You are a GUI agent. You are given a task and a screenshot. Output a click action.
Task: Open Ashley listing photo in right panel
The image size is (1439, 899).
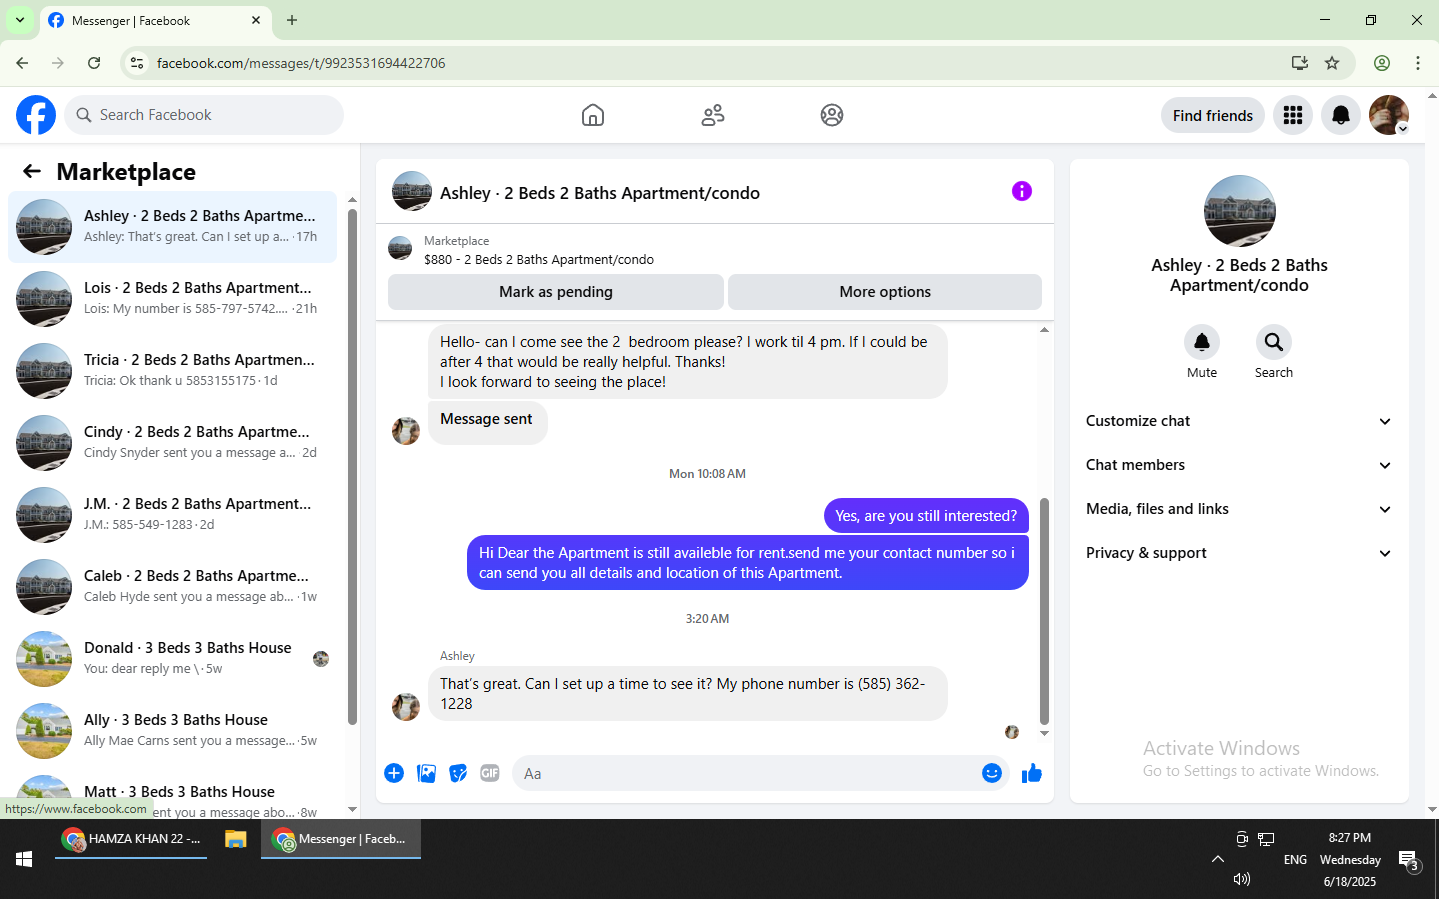tap(1239, 211)
